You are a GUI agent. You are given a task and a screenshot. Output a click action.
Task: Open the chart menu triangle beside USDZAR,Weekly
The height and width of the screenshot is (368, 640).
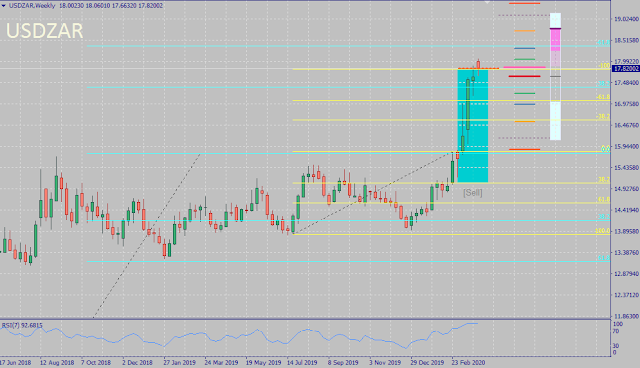pos(4,6)
